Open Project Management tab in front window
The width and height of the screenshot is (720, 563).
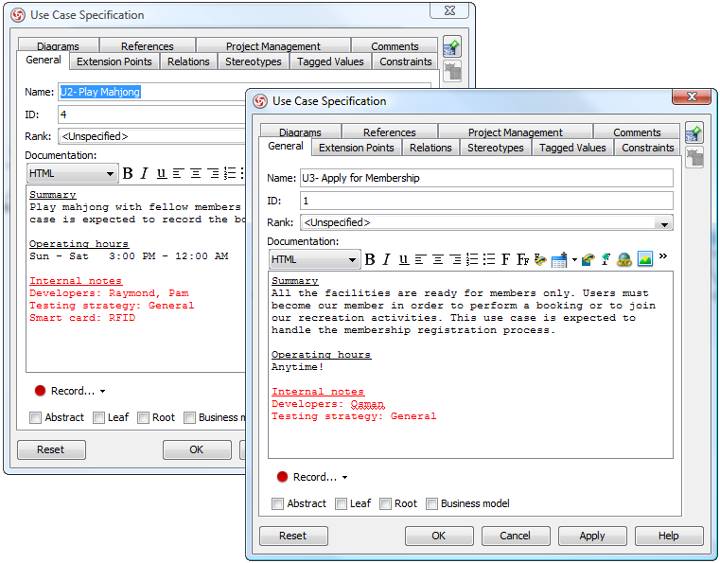pyautogui.click(x=515, y=132)
